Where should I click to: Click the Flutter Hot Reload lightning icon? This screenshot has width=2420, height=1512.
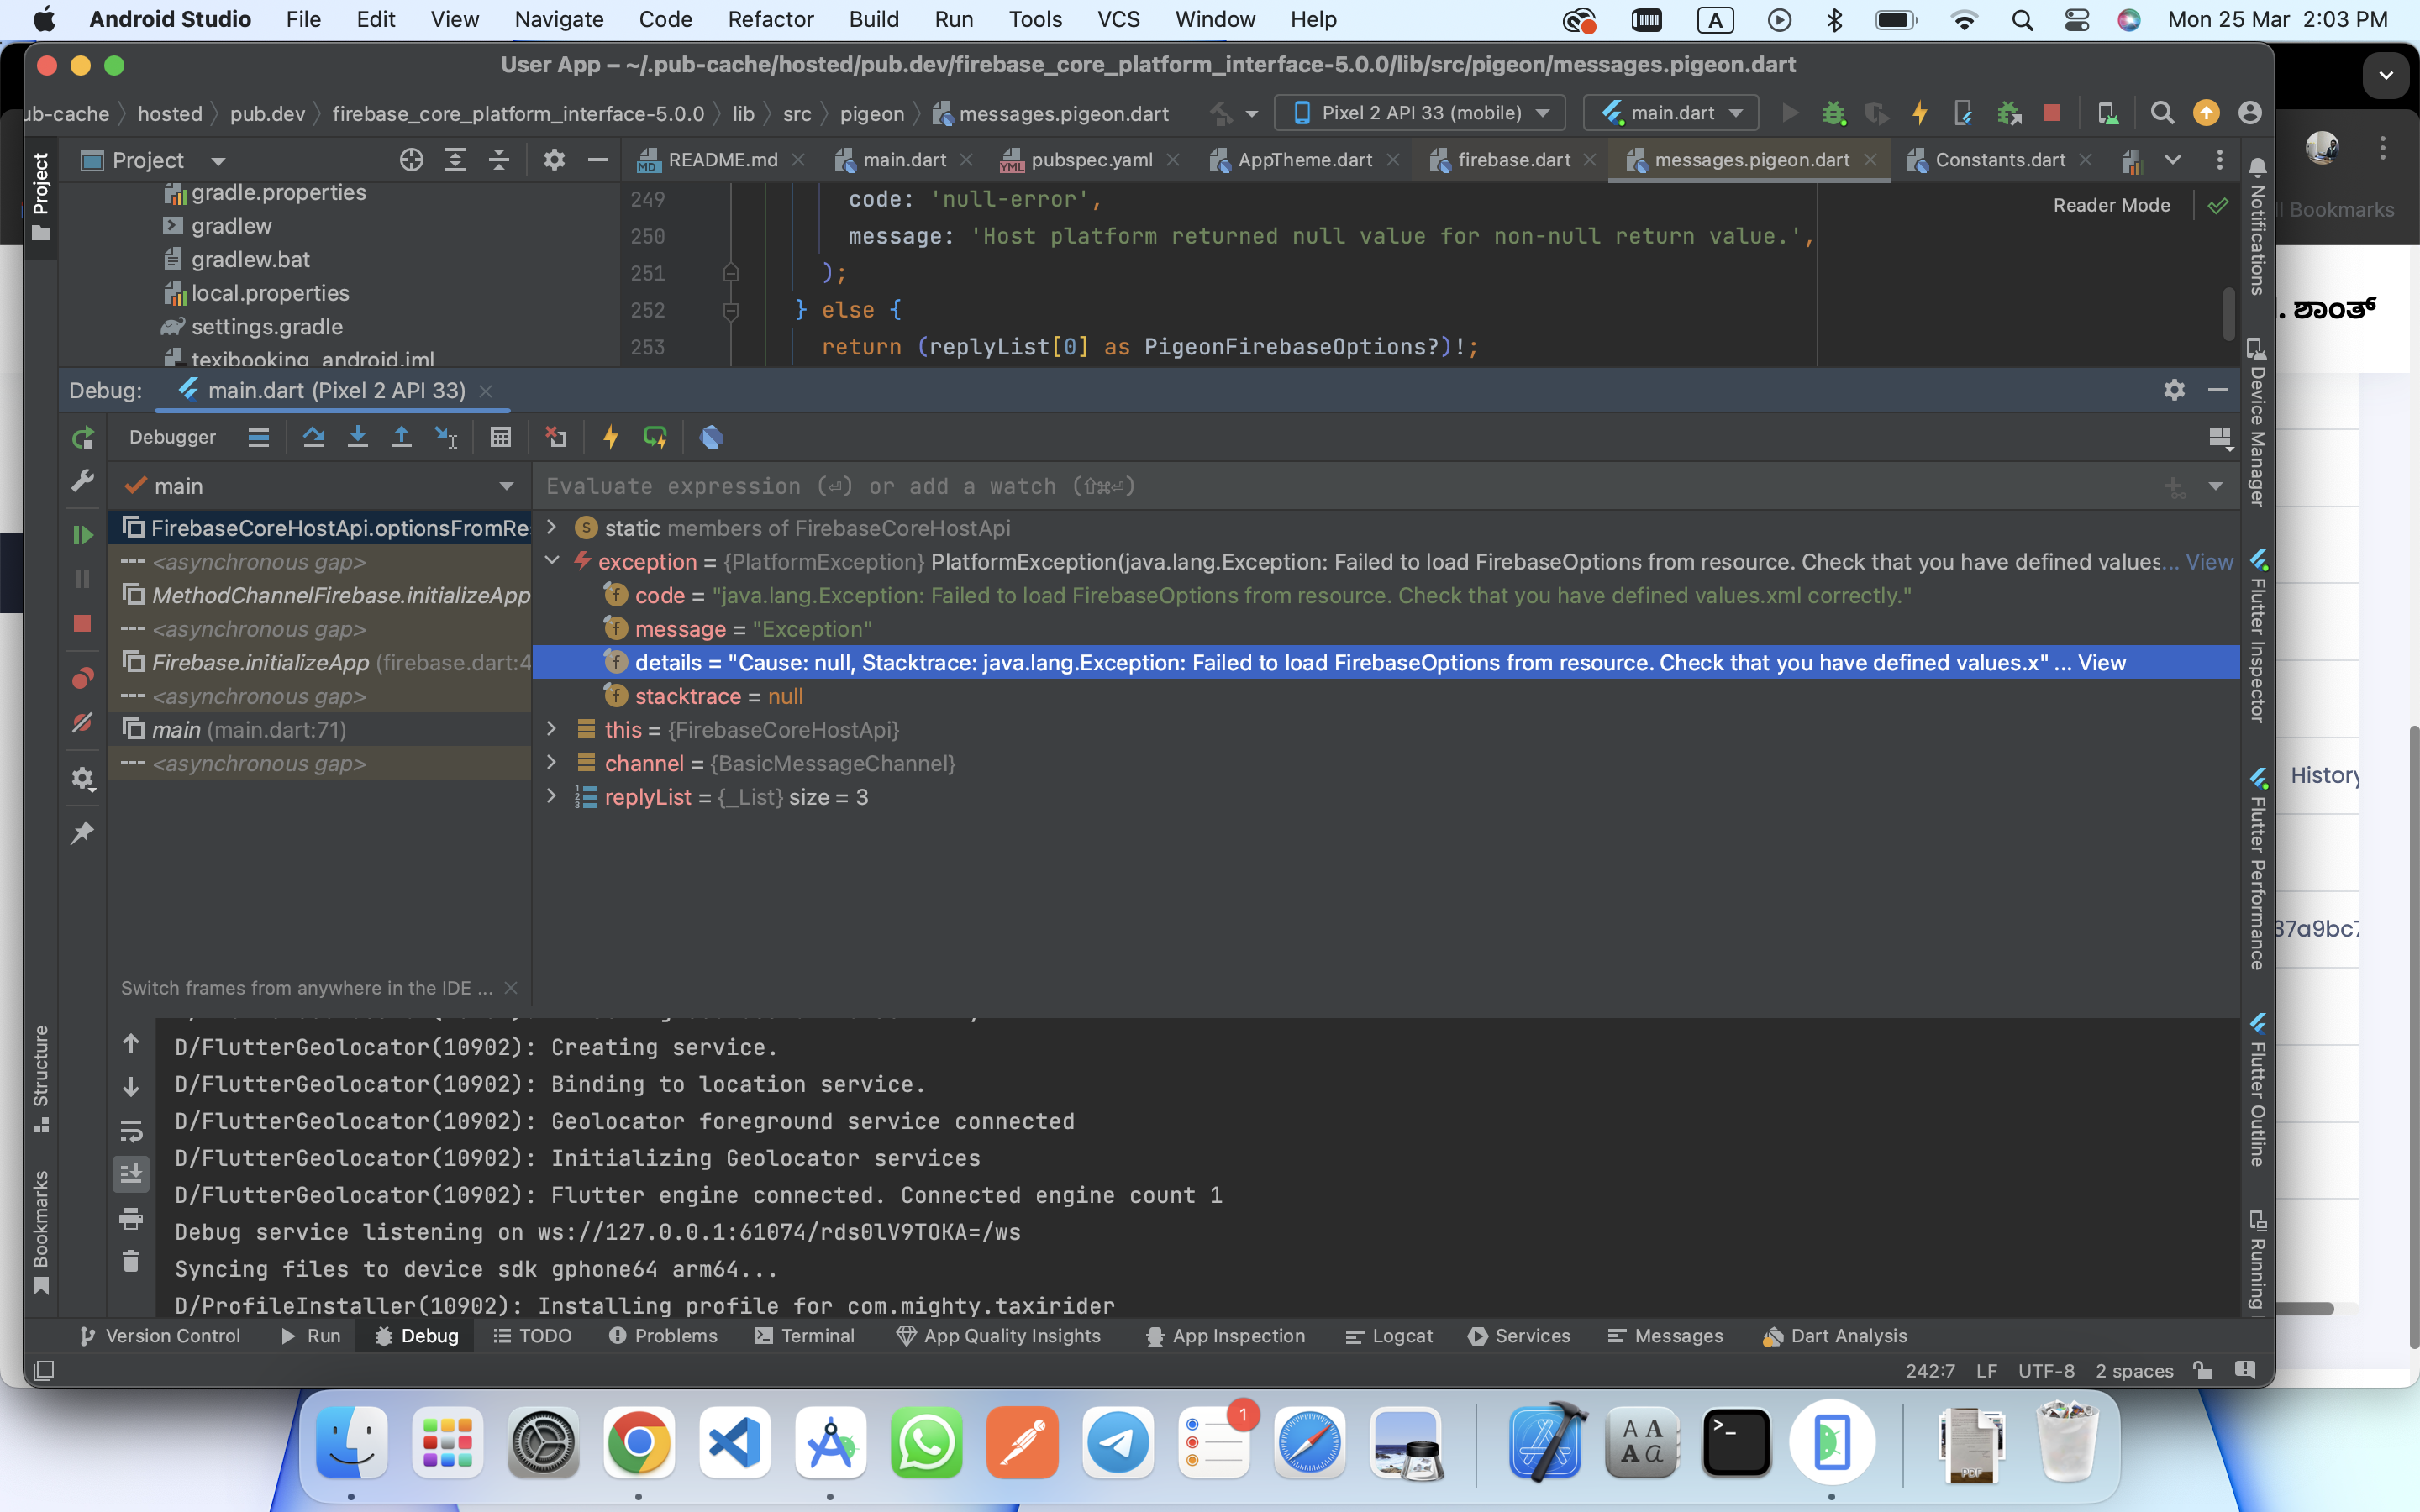click(x=610, y=437)
